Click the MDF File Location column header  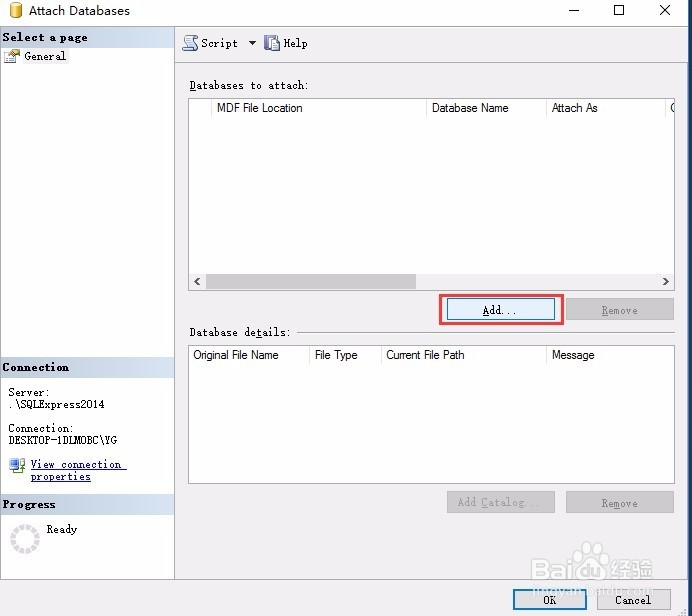point(319,108)
